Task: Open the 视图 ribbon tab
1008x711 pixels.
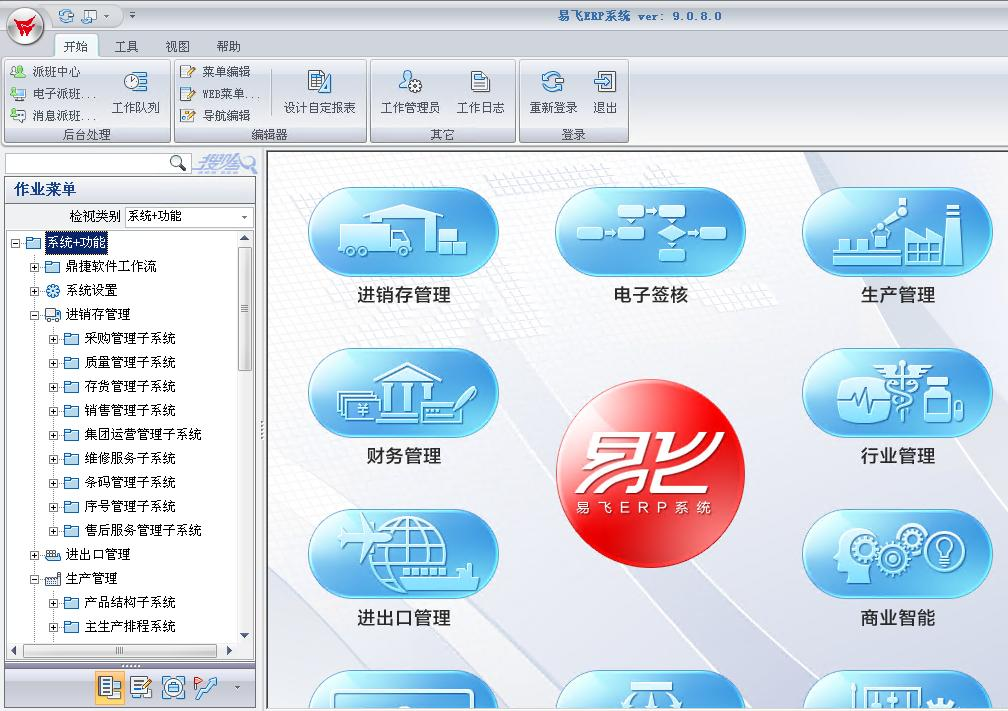Action: [x=177, y=46]
